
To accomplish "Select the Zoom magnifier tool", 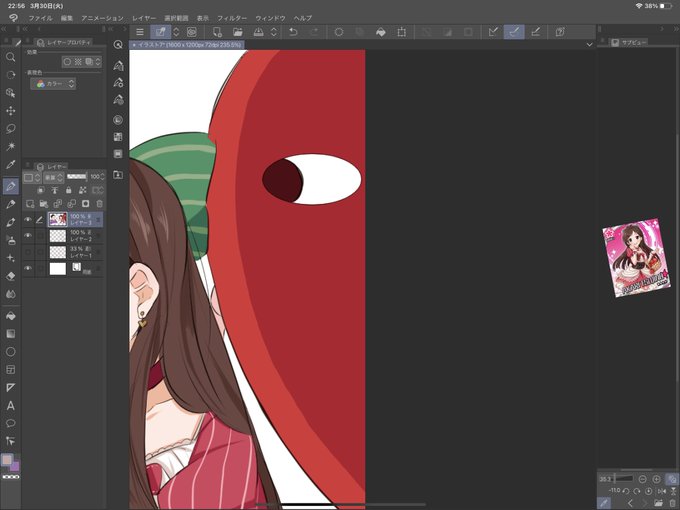I will [x=10, y=57].
